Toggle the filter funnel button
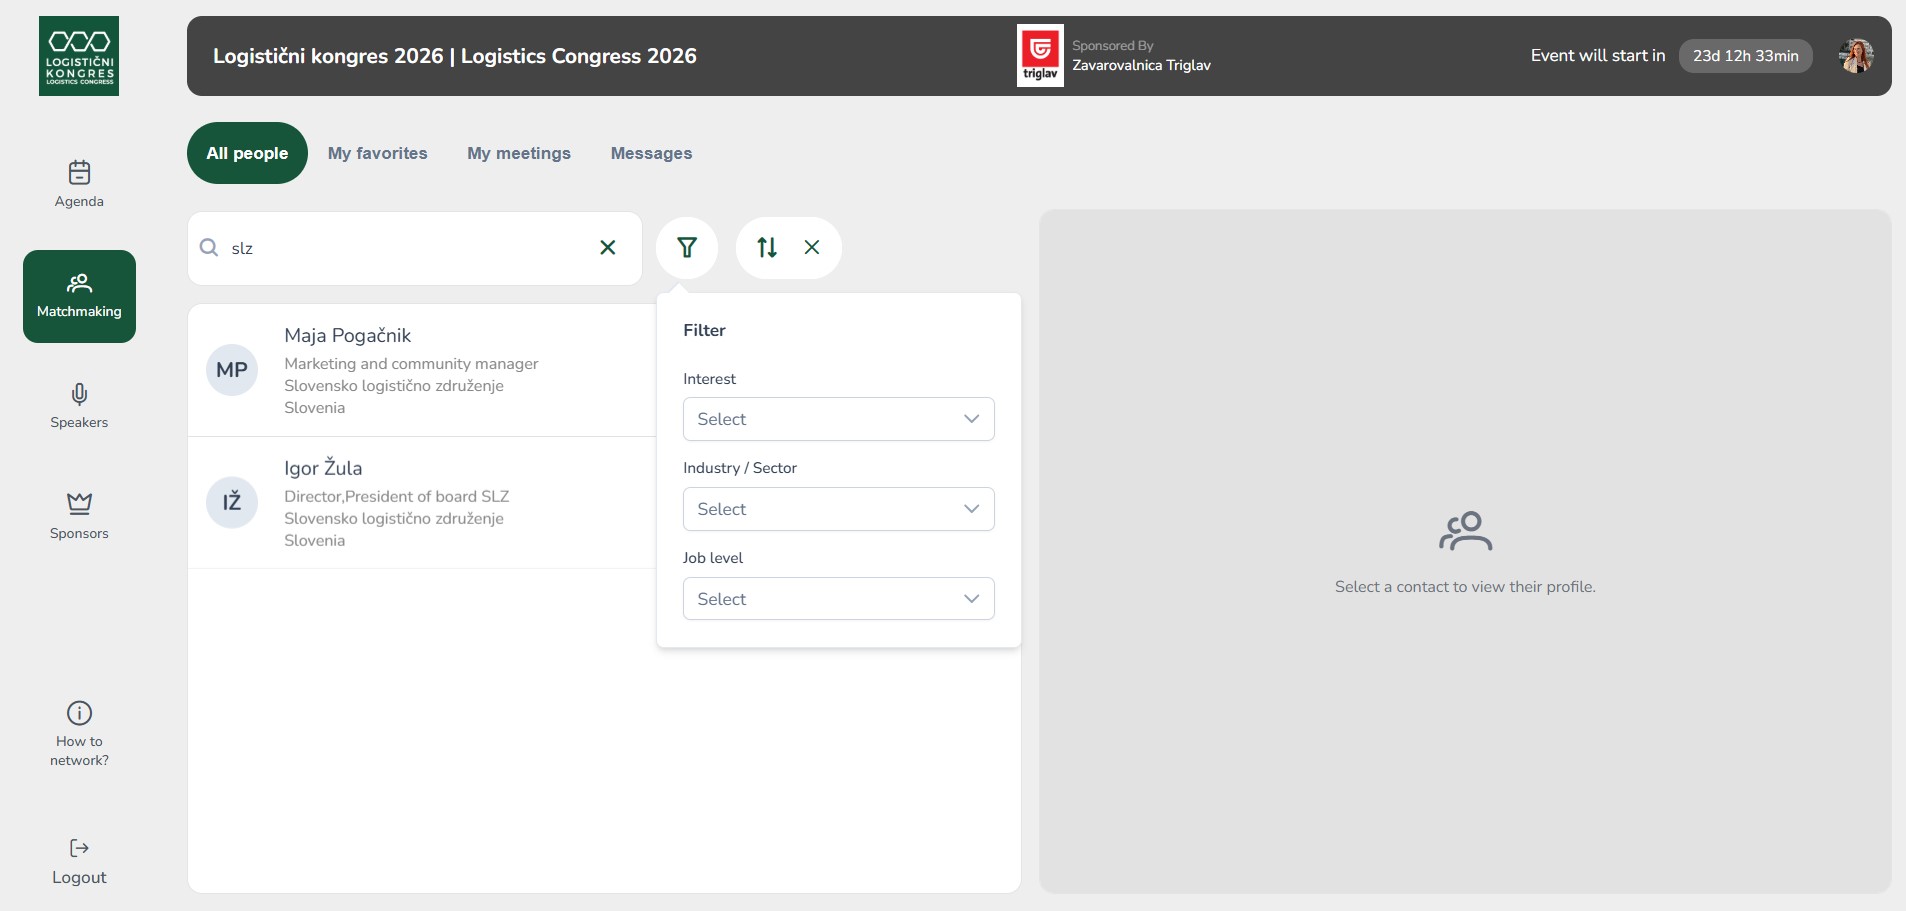1906x911 pixels. click(687, 248)
